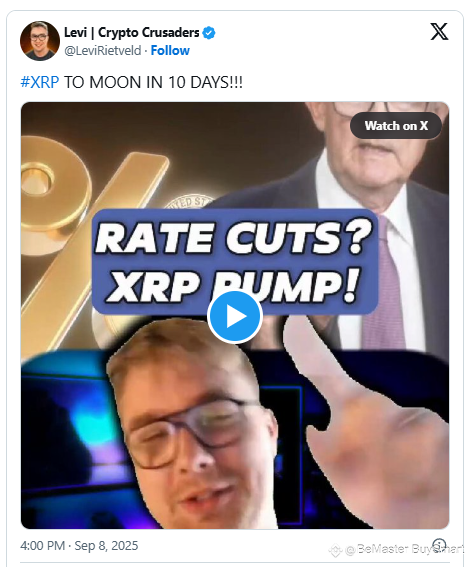
Task: Click the TO MOON IN 10 DAYS!!! text
Action: click(153, 82)
